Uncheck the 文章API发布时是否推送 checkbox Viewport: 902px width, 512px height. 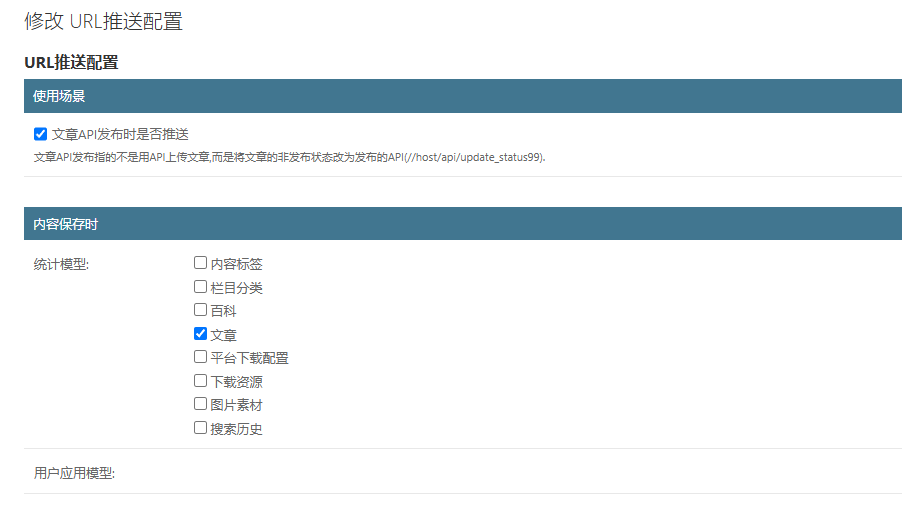pyautogui.click(x=41, y=134)
